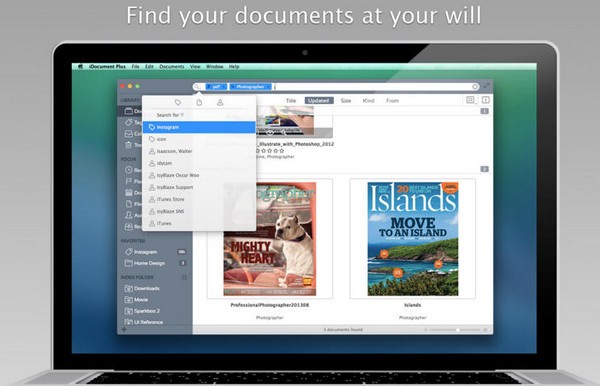The image size is (600, 386).
Task: Select 'IcyBlaze SNS' suggestion
Action: pos(199,211)
